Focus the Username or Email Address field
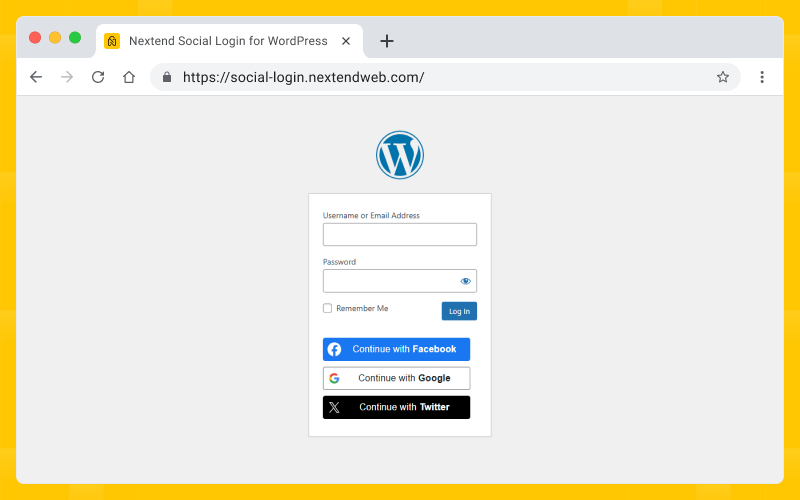 point(400,235)
